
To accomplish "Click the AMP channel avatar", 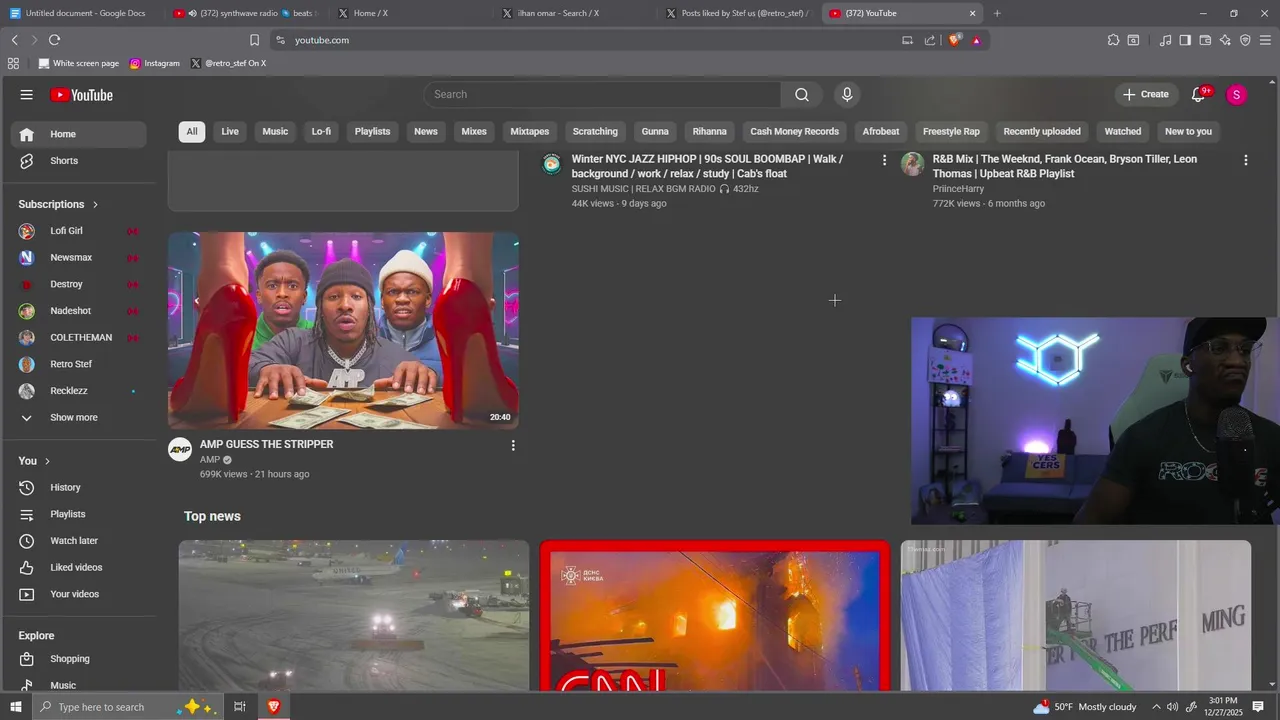I will tap(180, 450).
